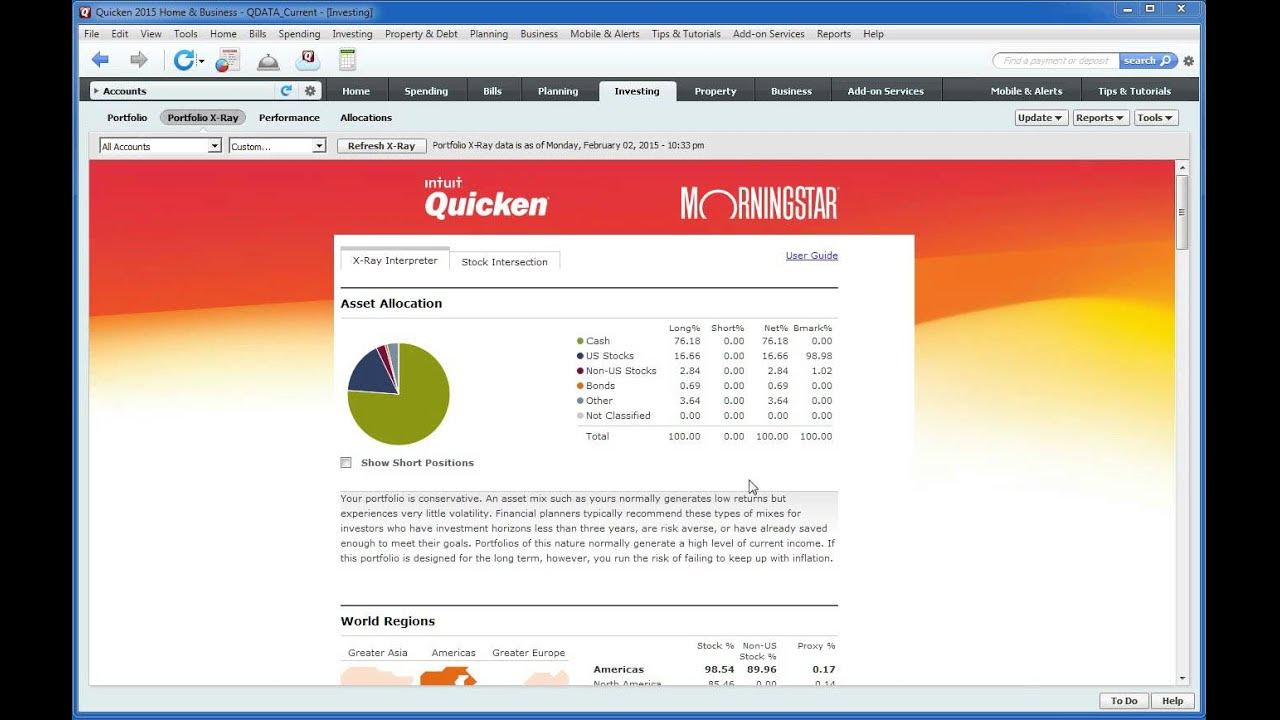The image size is (1280, 720).
Task: Click the Quicken app icon in title bar
Action: coord(85,12)
